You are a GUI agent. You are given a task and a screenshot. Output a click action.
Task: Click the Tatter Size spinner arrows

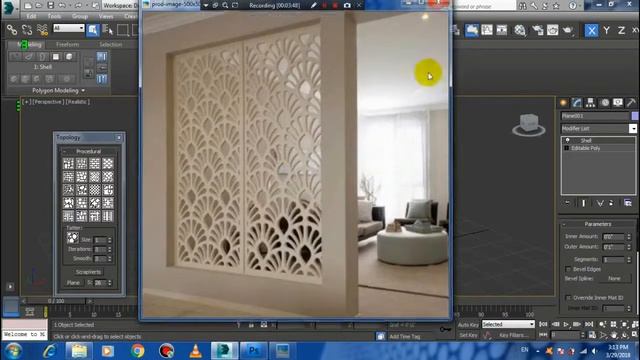[x=109, y=240]
